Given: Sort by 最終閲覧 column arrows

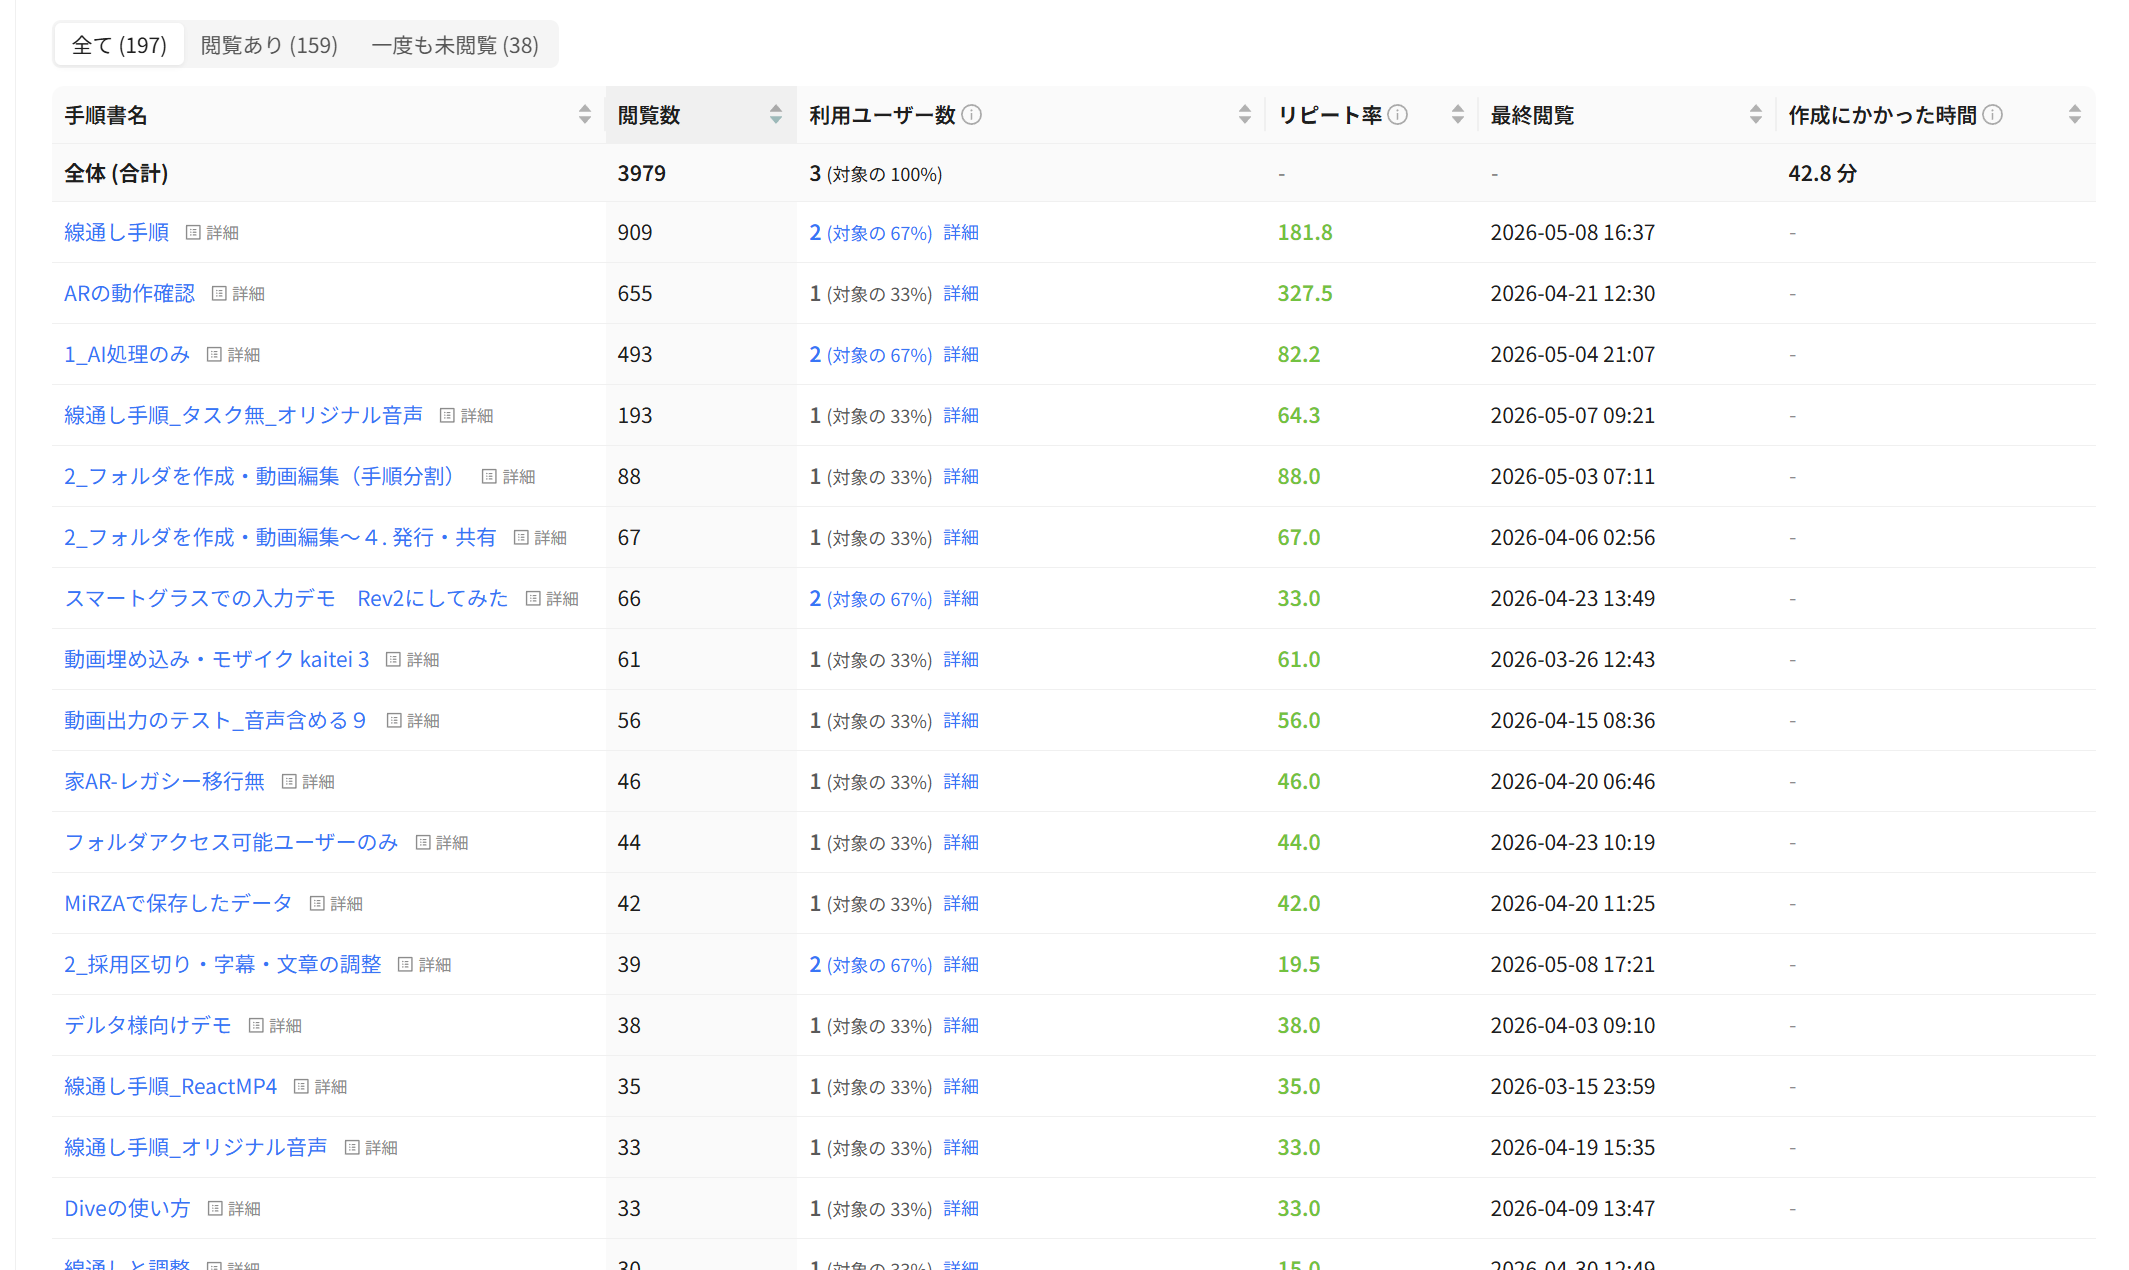Looking at the screenshot, I should (x=1756, y=115).
